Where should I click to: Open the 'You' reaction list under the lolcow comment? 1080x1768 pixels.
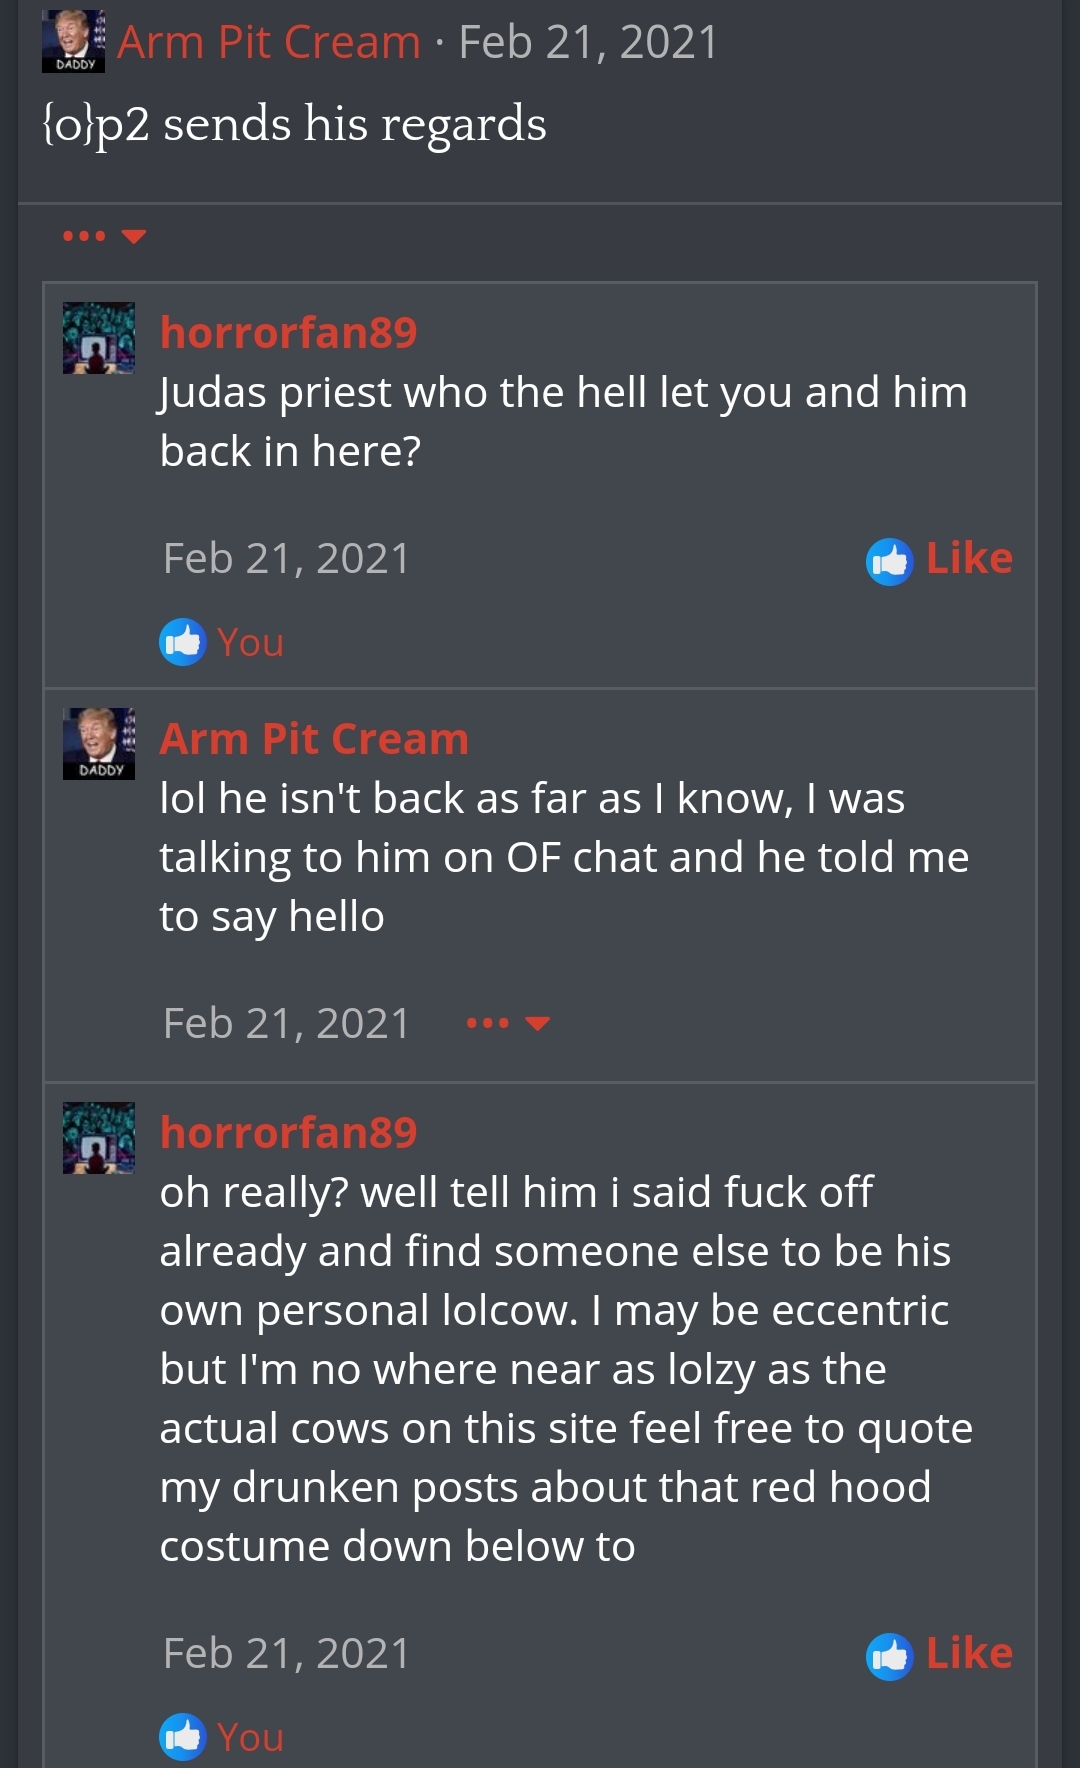click(250, 1737)
